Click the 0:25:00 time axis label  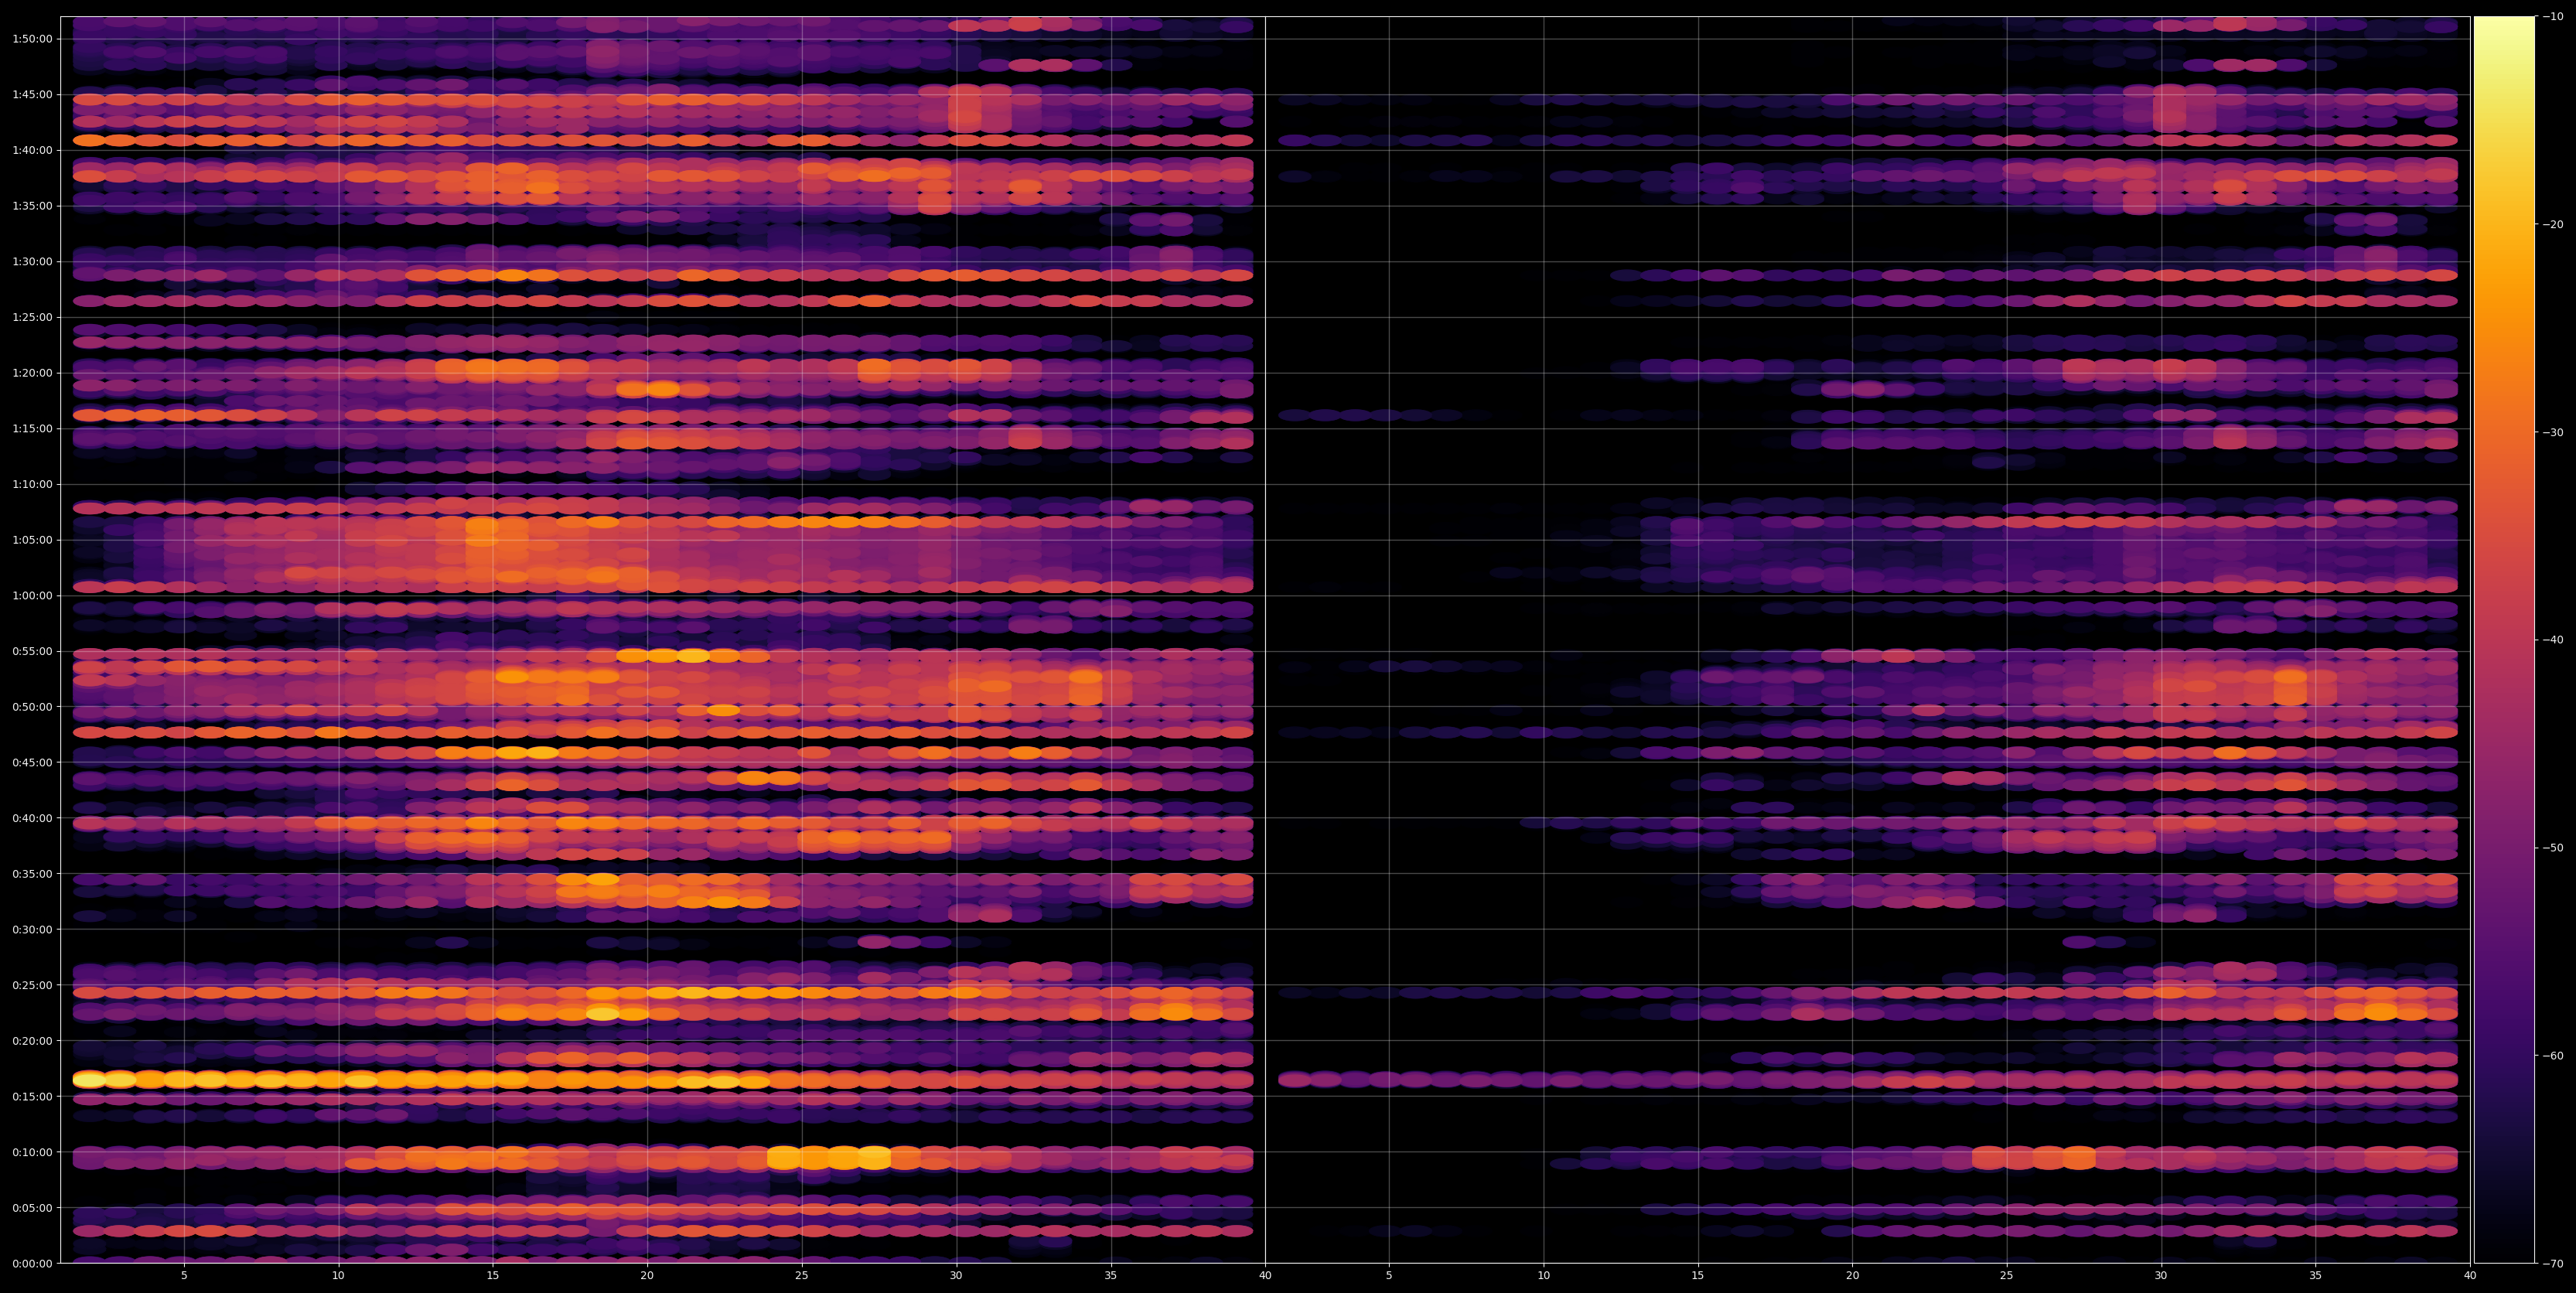[x=32, y=985]
